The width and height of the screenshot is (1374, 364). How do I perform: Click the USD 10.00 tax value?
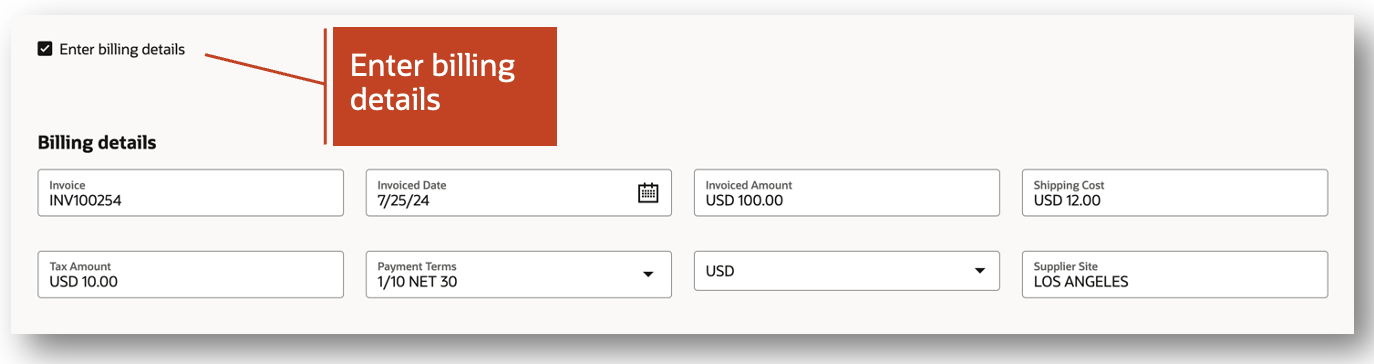pos(83,282)
